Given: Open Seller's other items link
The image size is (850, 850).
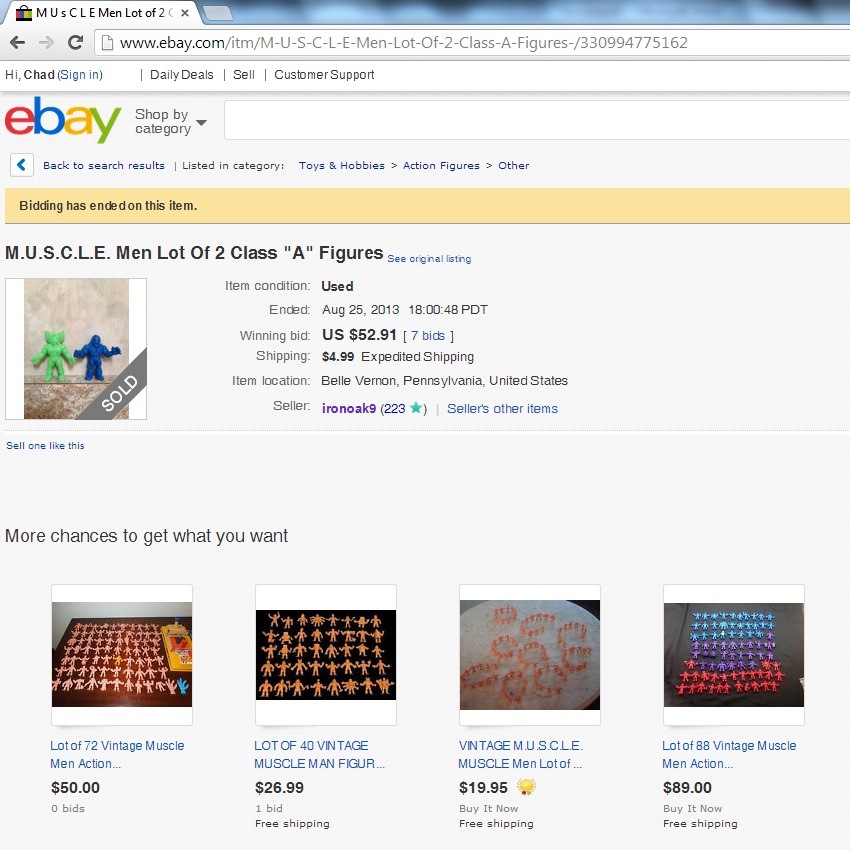Looking at the screenshot, I should [502, 408].
